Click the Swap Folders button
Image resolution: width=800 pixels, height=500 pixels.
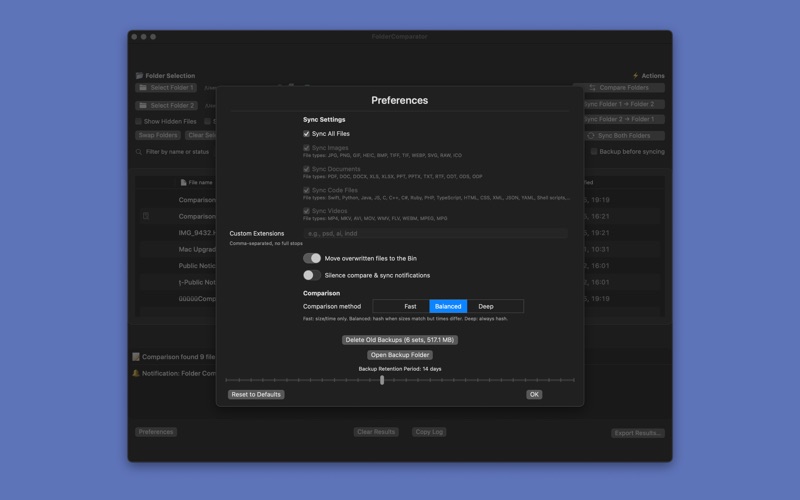(x=158, y=135)
